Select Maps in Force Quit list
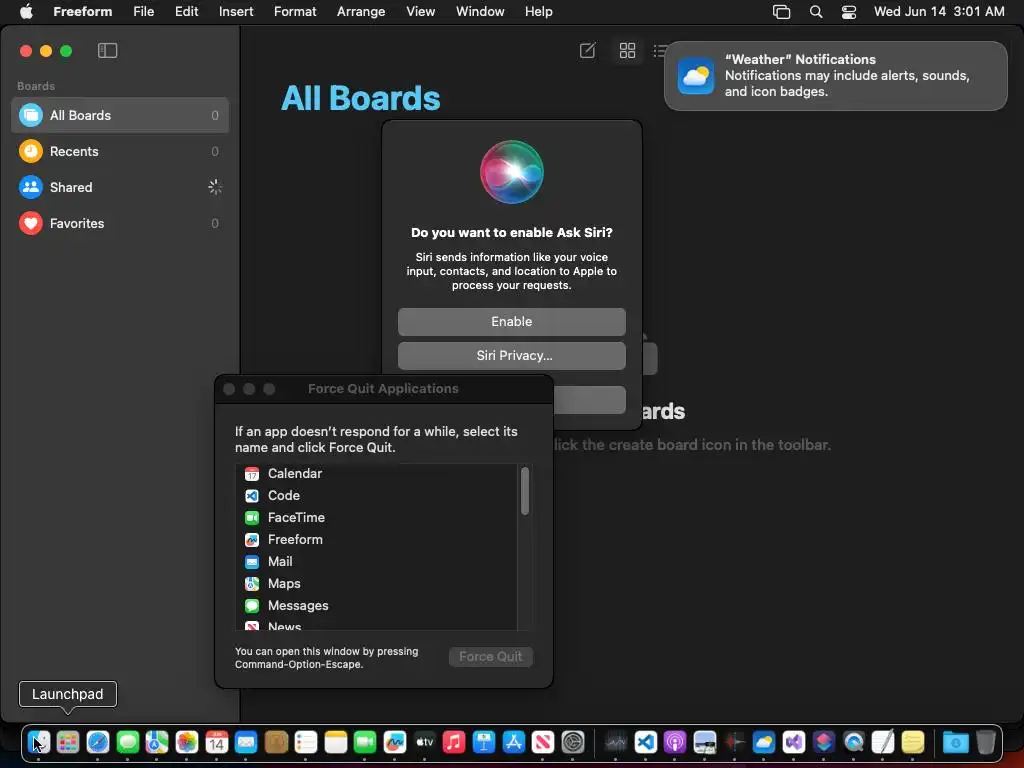1024x768 pixels. [377, 583]
